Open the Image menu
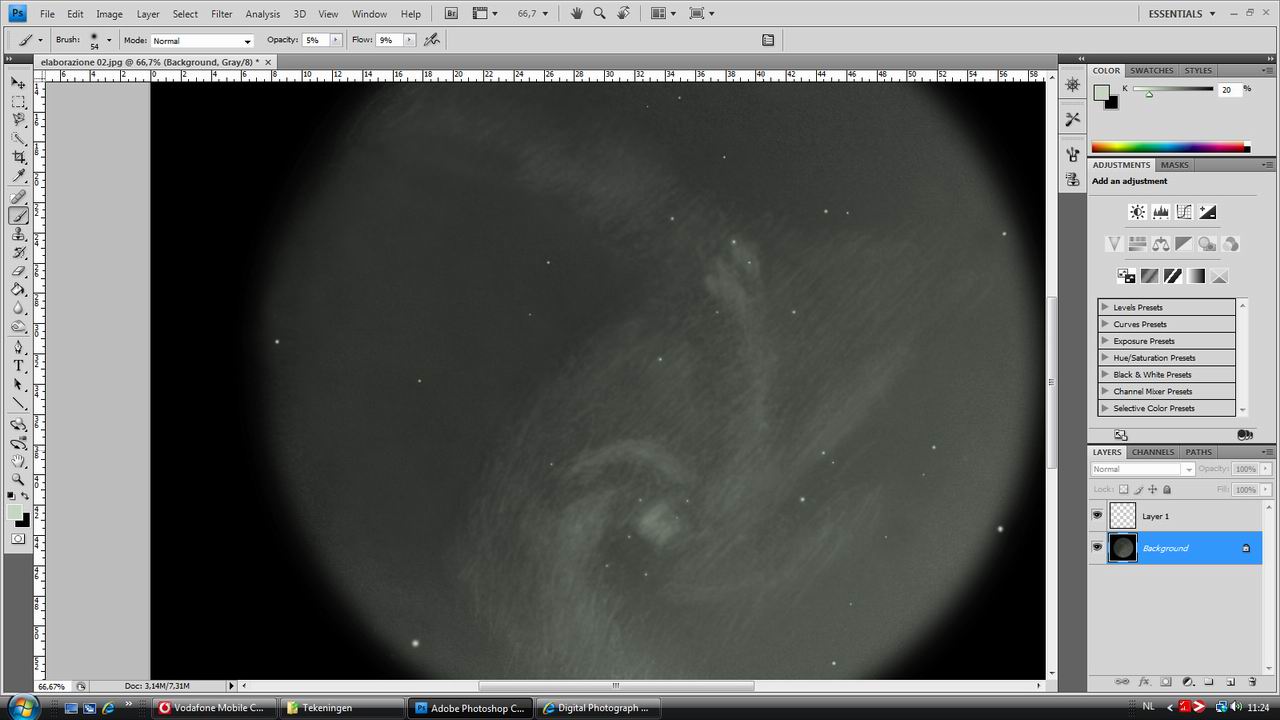The width and height of the screenshot is (1280, 720). coord(109,14)
